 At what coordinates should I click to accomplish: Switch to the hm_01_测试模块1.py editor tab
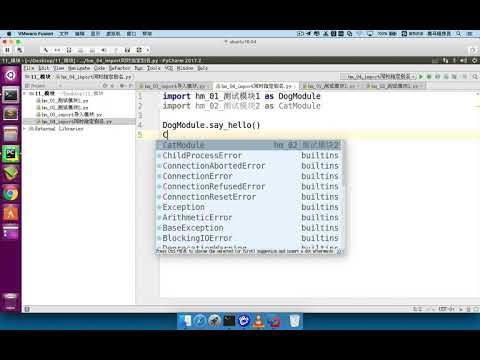tap(330, 86)
